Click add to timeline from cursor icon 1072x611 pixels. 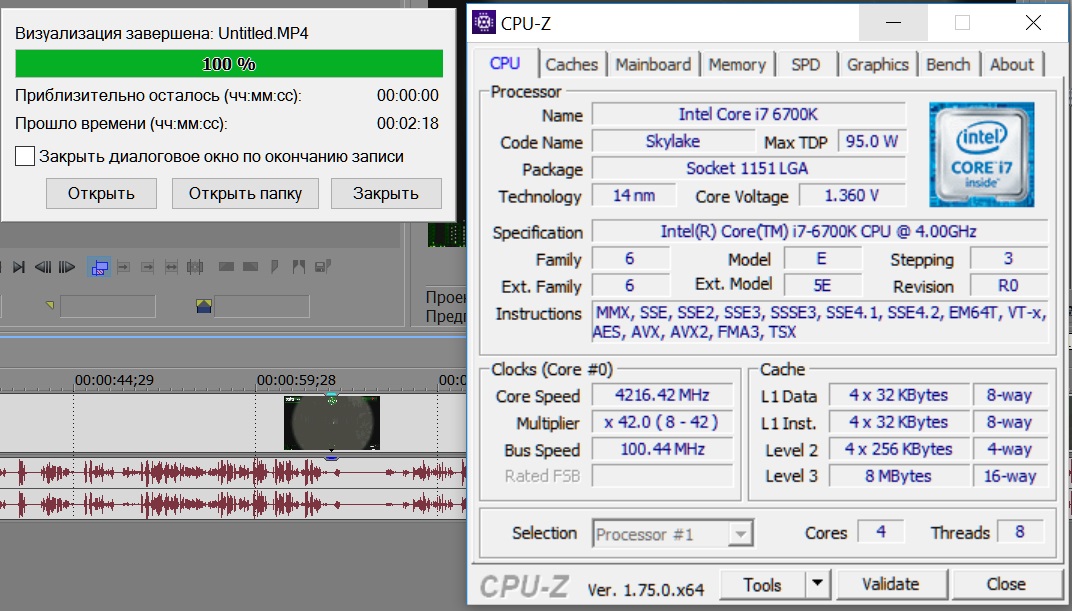pyautogui.click(x=124, y=267)
